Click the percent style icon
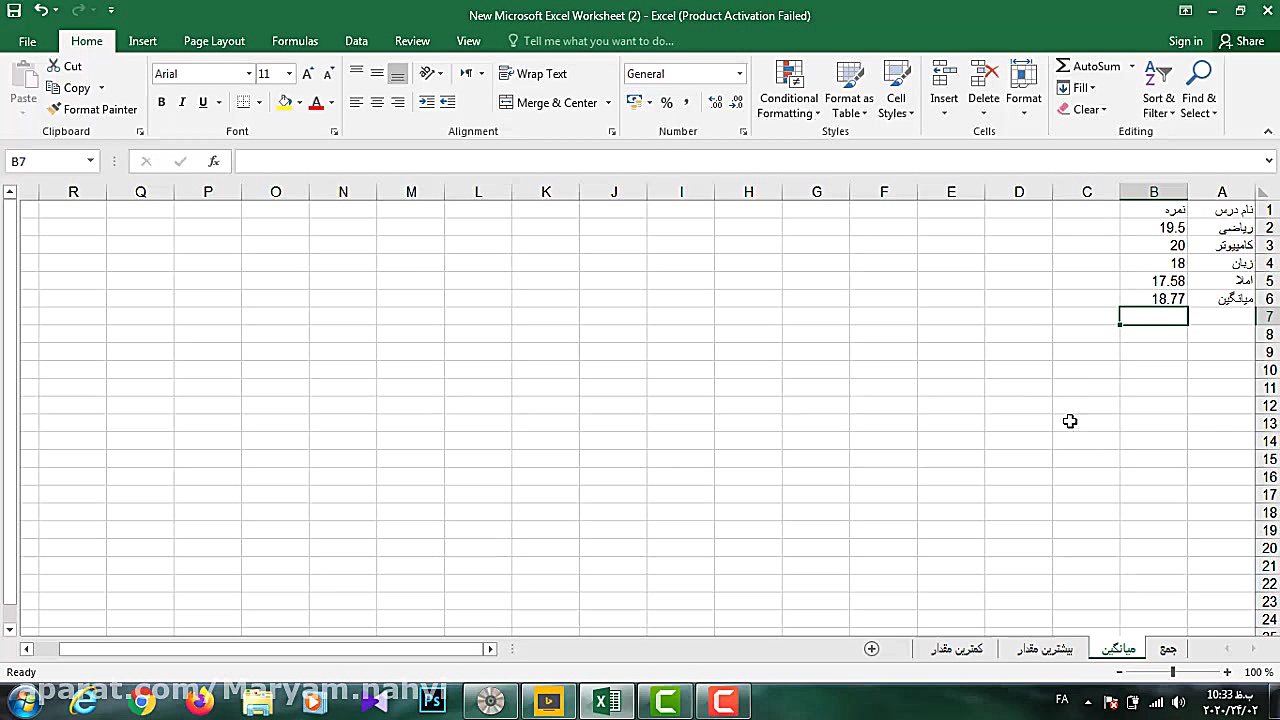1280x720 pixels. click(667, 102)
